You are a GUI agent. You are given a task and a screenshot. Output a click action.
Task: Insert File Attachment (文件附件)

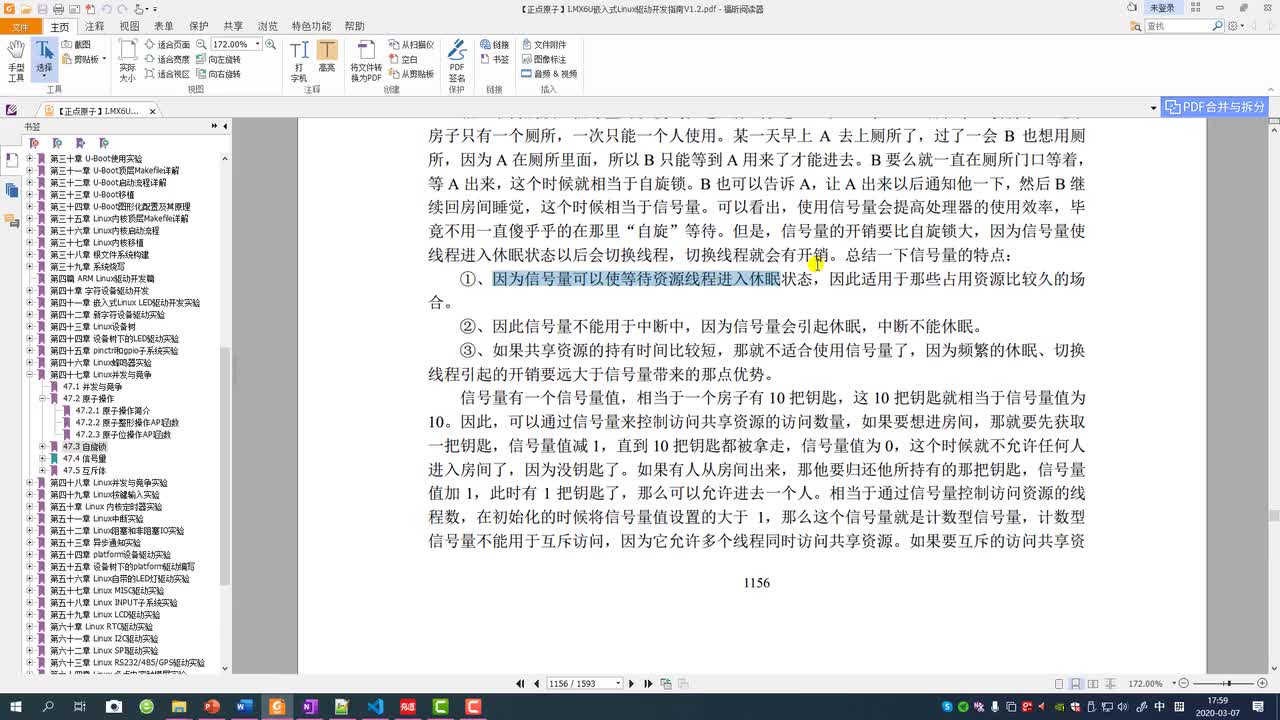coord(543,45)
